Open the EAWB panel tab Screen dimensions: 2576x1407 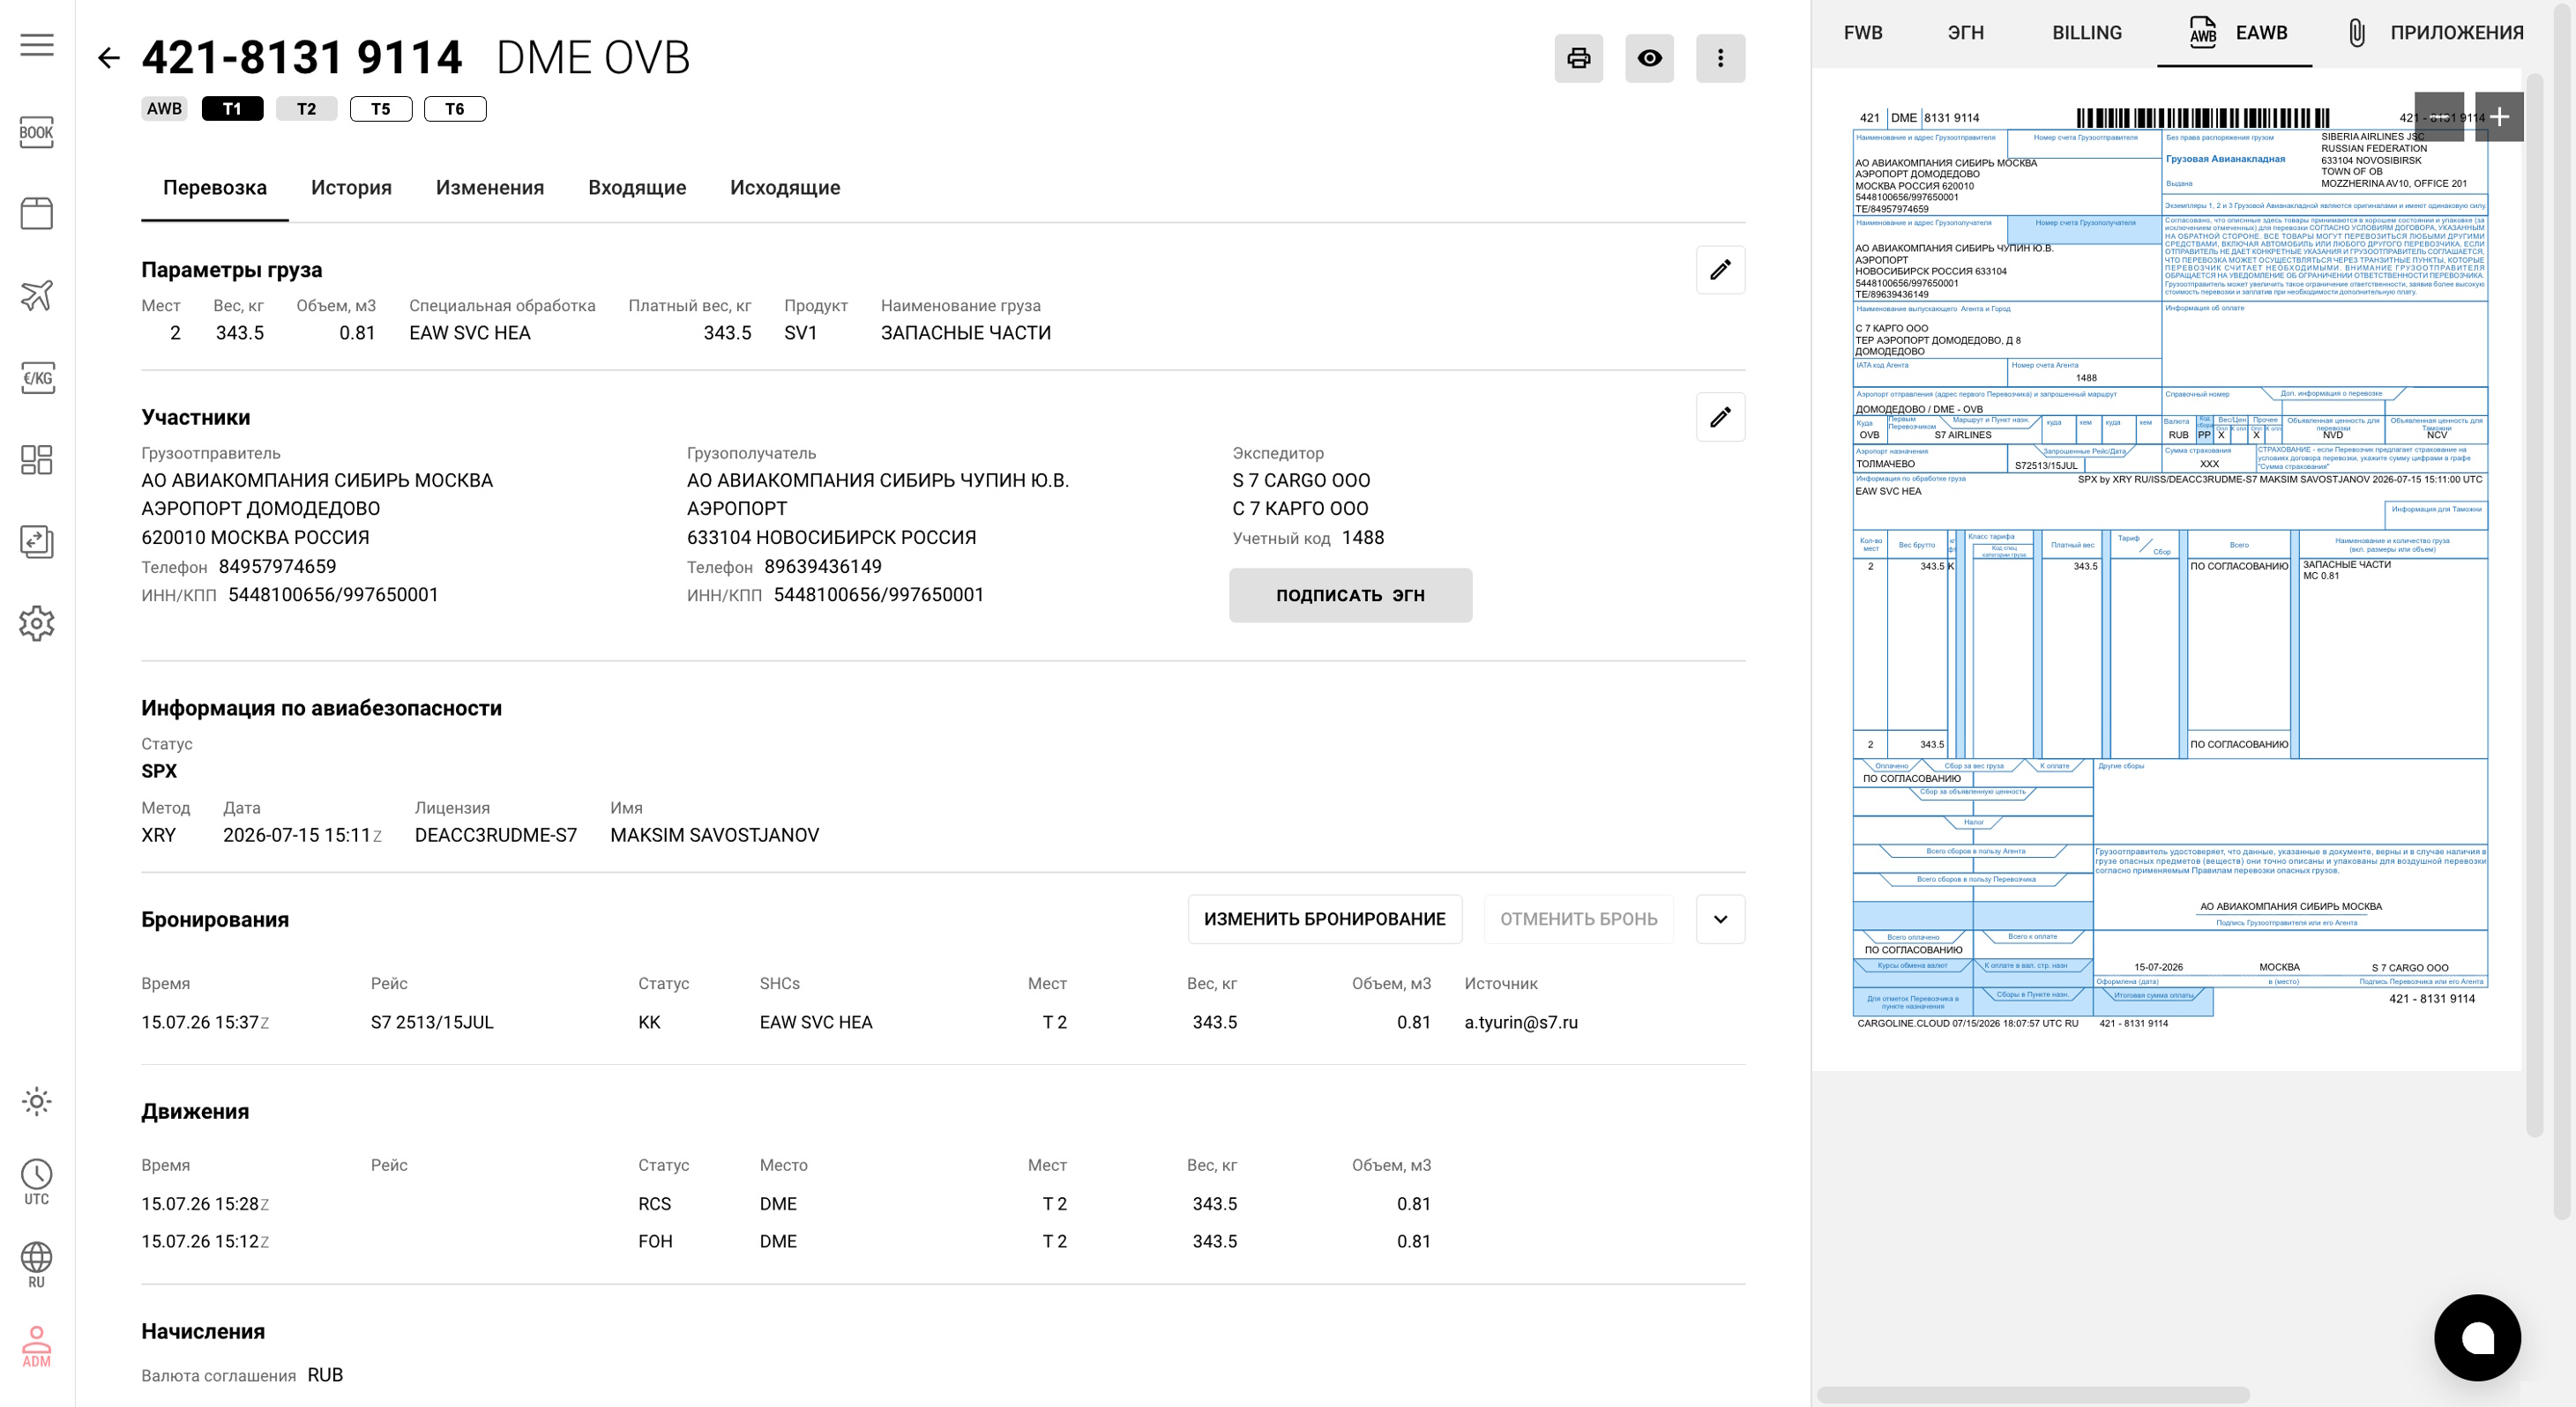tap(2235, 33)
